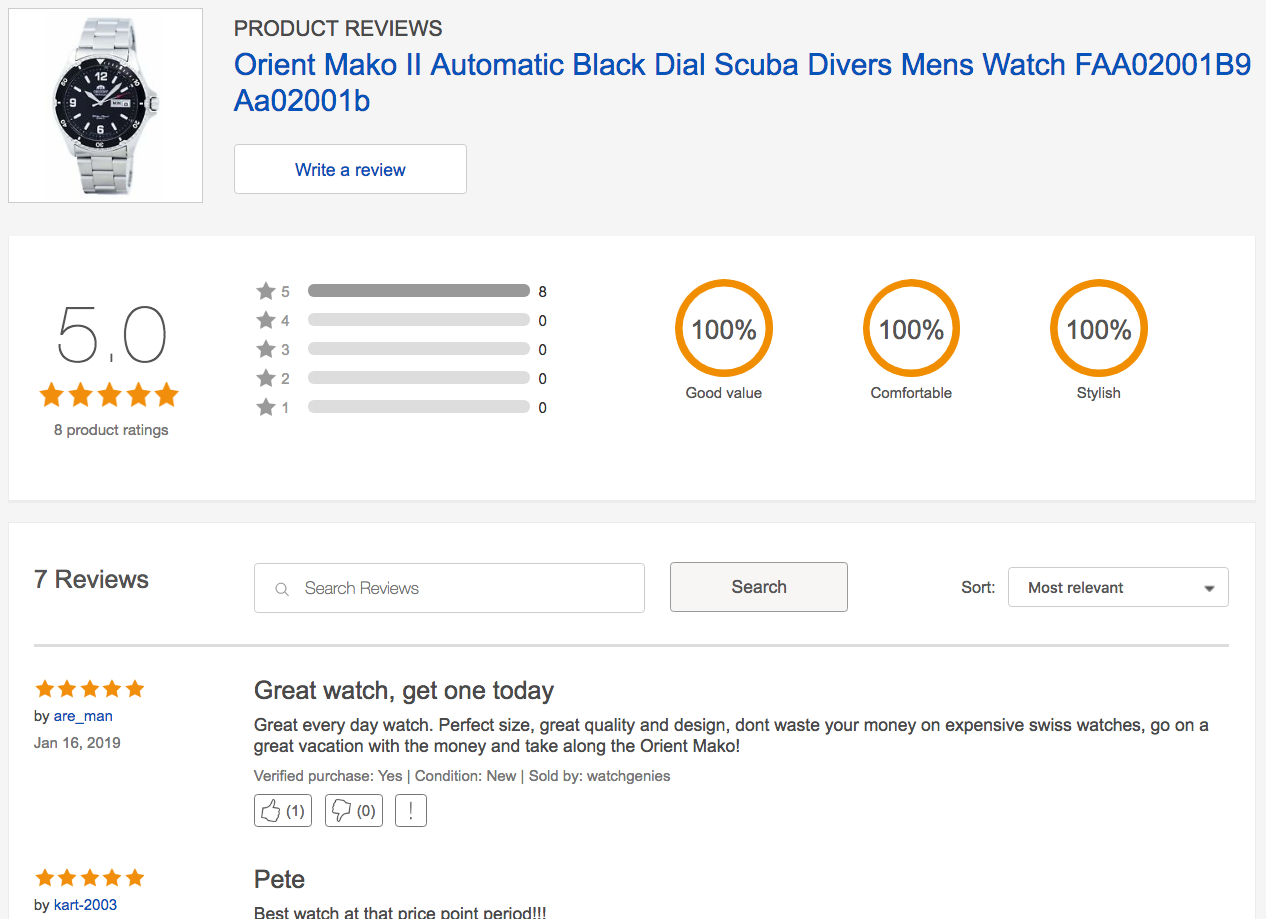Viewport: 1266px width, 919px height.
Task: Click the Sort dropdown arrow
Action: pos(1209,589)
